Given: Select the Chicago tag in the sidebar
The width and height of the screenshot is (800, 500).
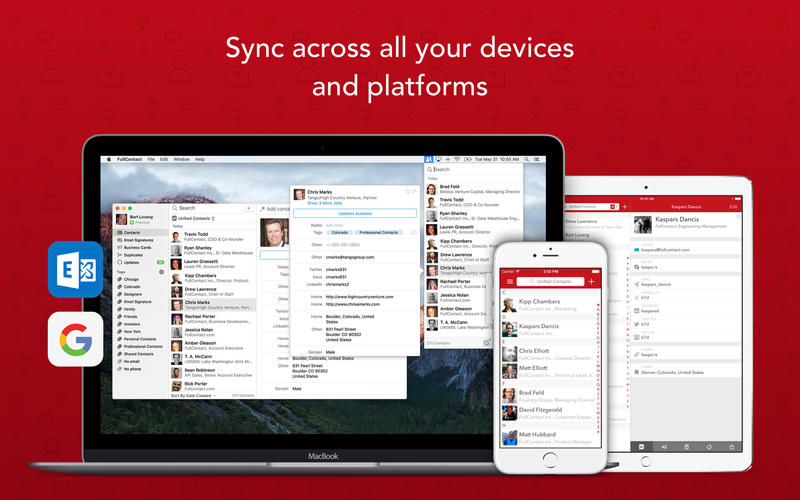Looking at the screenshot, I should tap(140, 280).
